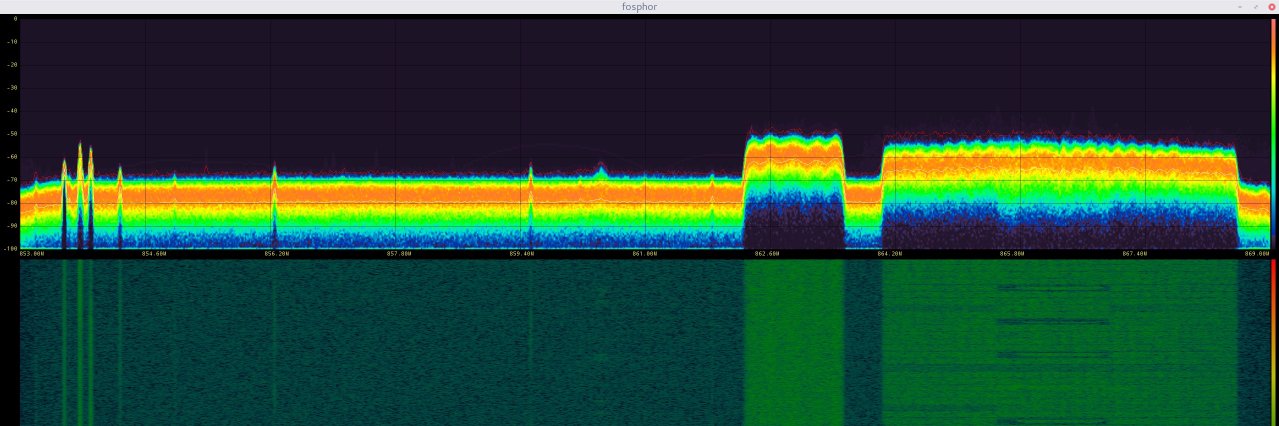Click the 856.20M frequency label
This screenshot has width=1279, height=426.
click(x=276, y=253)
